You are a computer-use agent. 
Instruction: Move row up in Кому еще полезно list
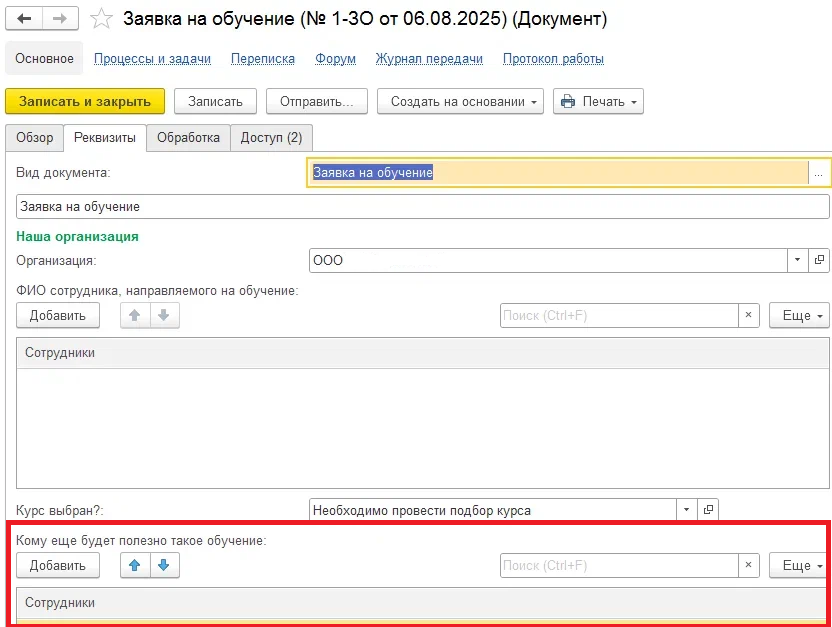click(135, 565)
